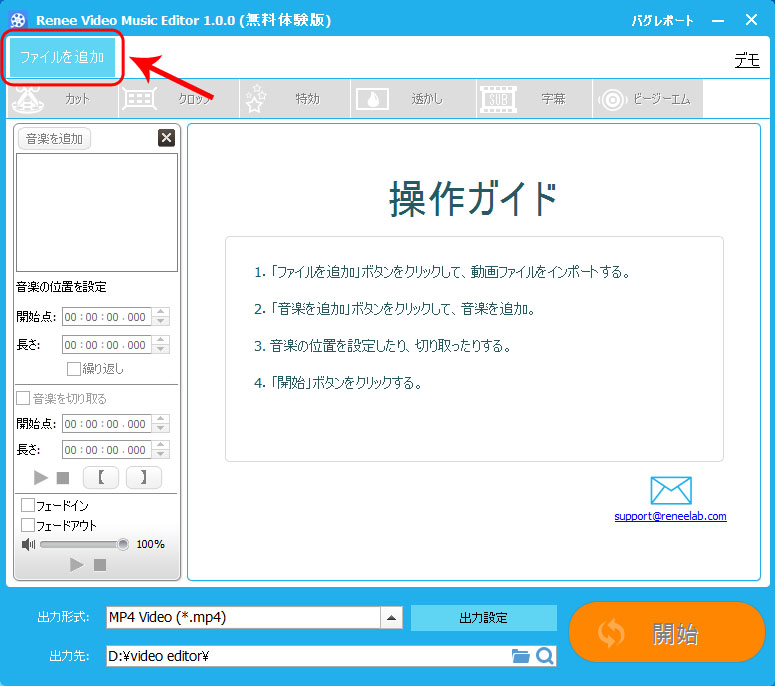Focus trim 長さ time field
775x686 pixels.
(x=107, y=450)
